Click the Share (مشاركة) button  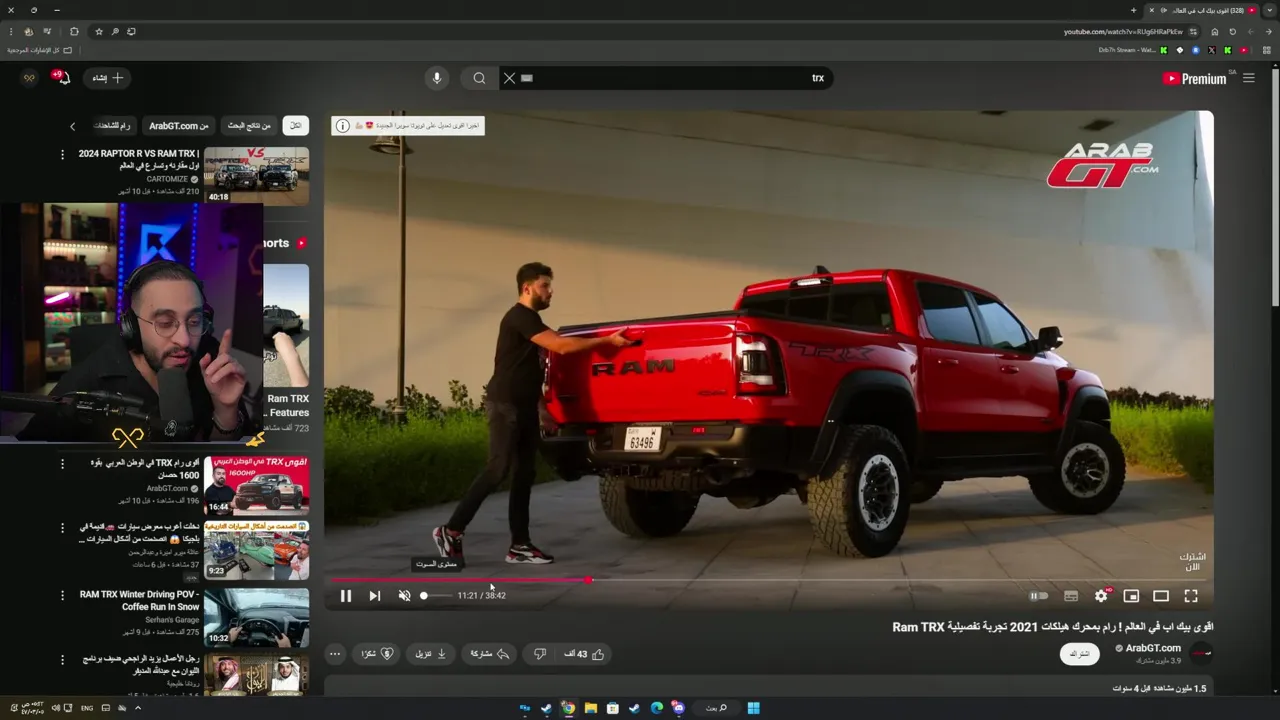pyautogui.click(x=490, y=654)
